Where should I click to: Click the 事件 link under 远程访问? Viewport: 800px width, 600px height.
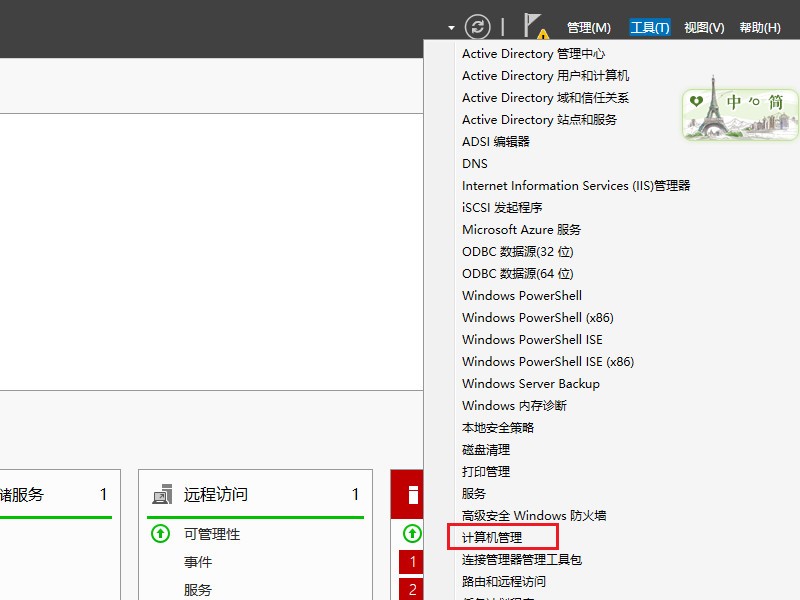(x=196, y=562)
